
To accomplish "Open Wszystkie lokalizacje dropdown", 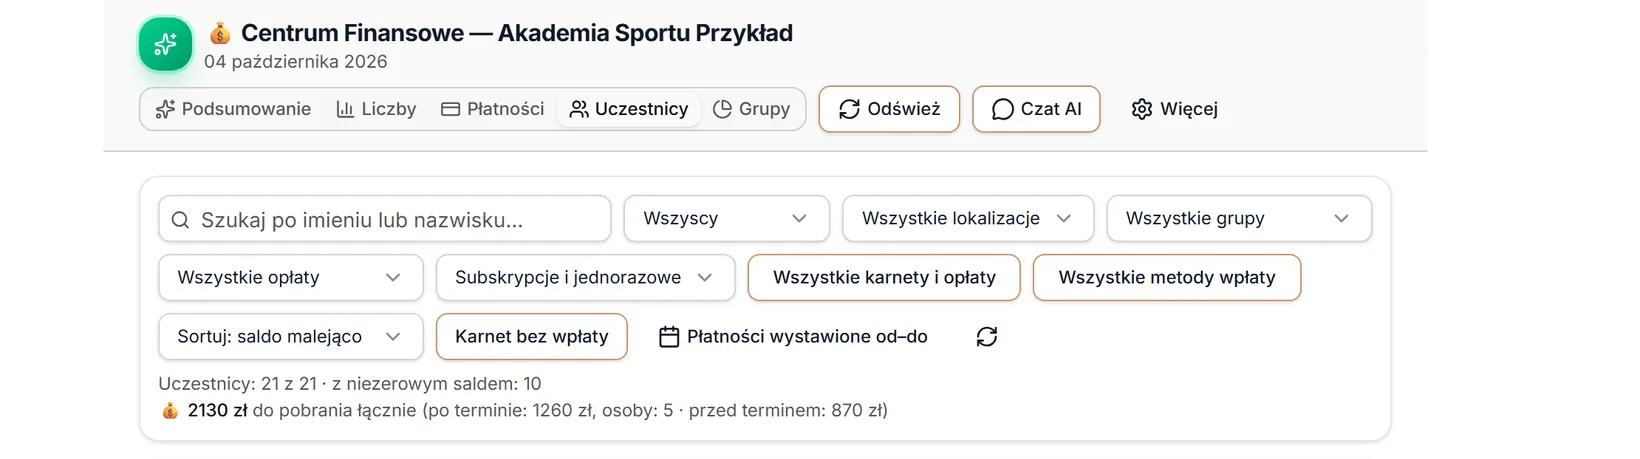I will [x=968, y=218].
